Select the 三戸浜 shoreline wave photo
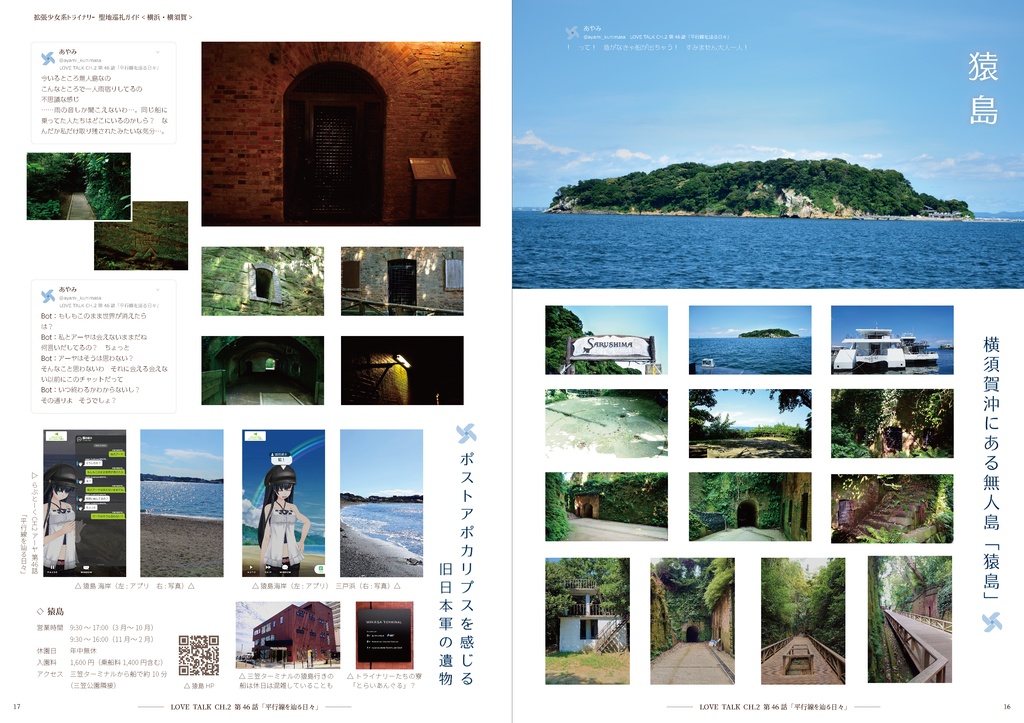The height and width of the screenshot is (723, 1024). (381, 503)
